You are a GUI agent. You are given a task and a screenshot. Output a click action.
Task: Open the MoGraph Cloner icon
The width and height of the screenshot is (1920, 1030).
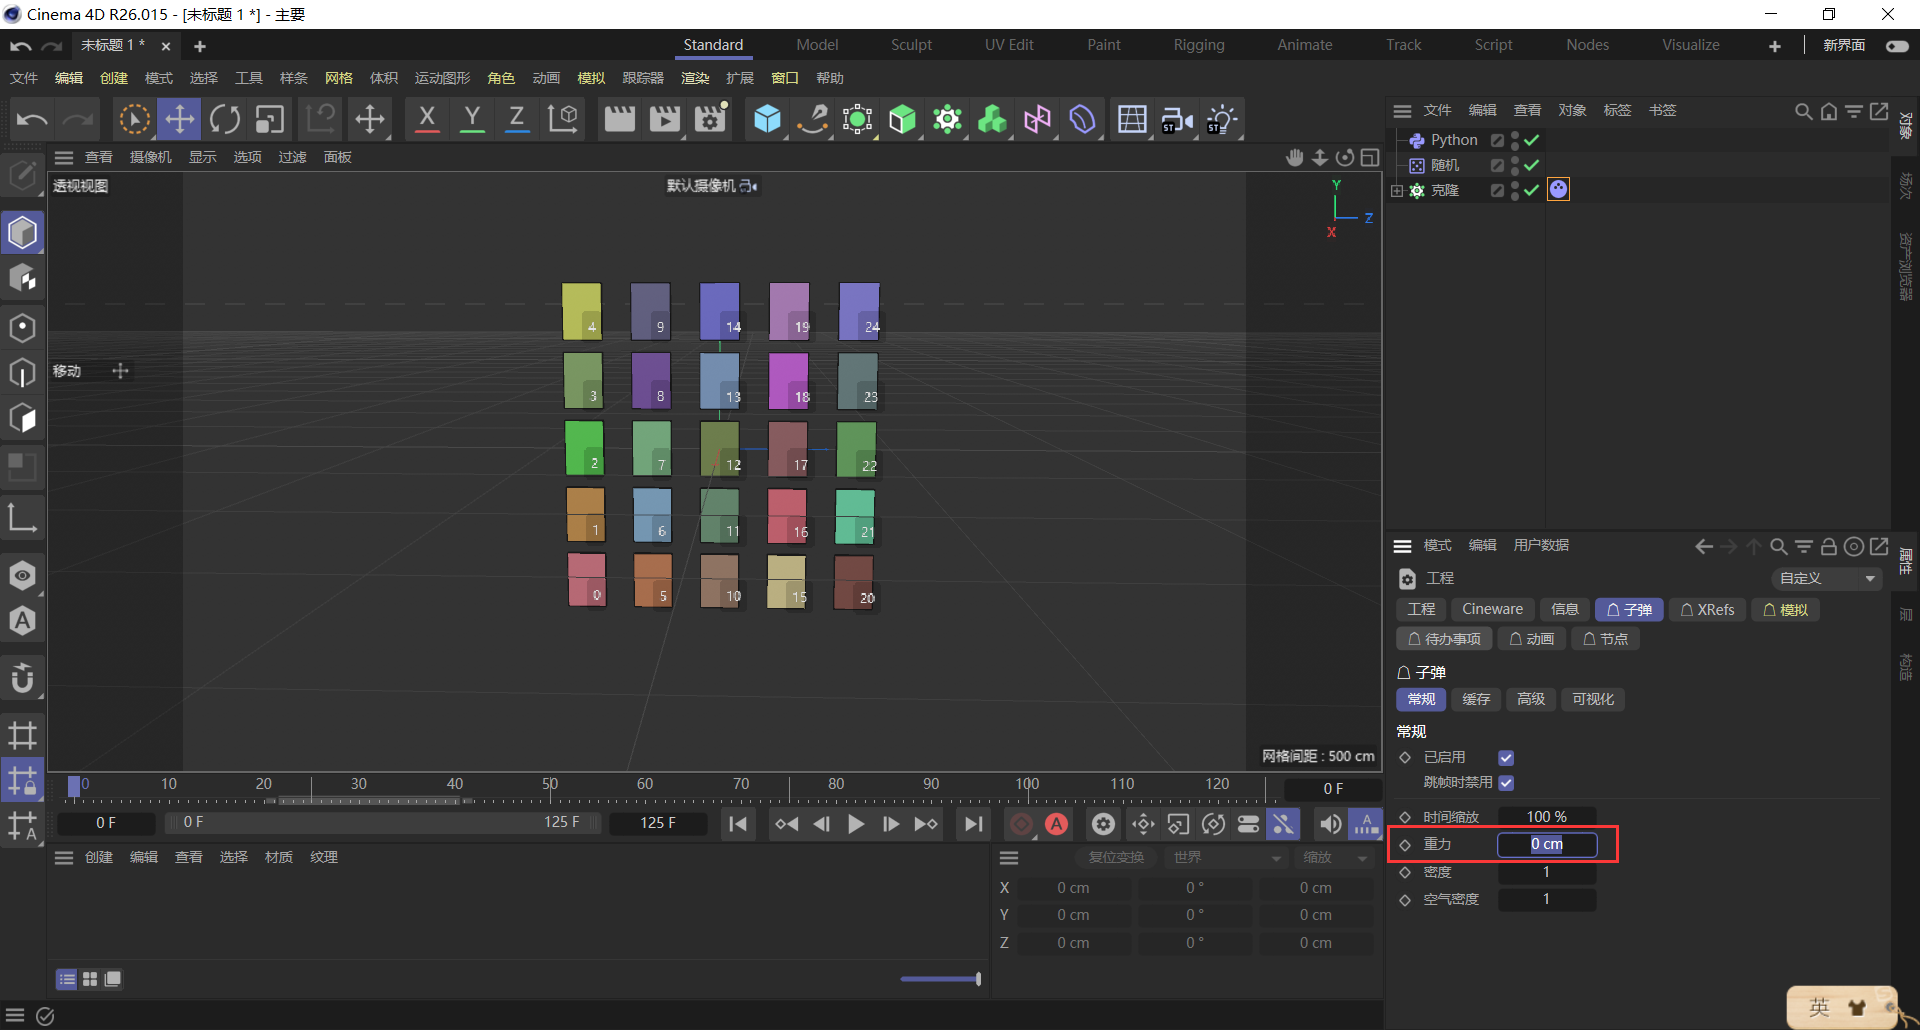click(x=947, y=119)
